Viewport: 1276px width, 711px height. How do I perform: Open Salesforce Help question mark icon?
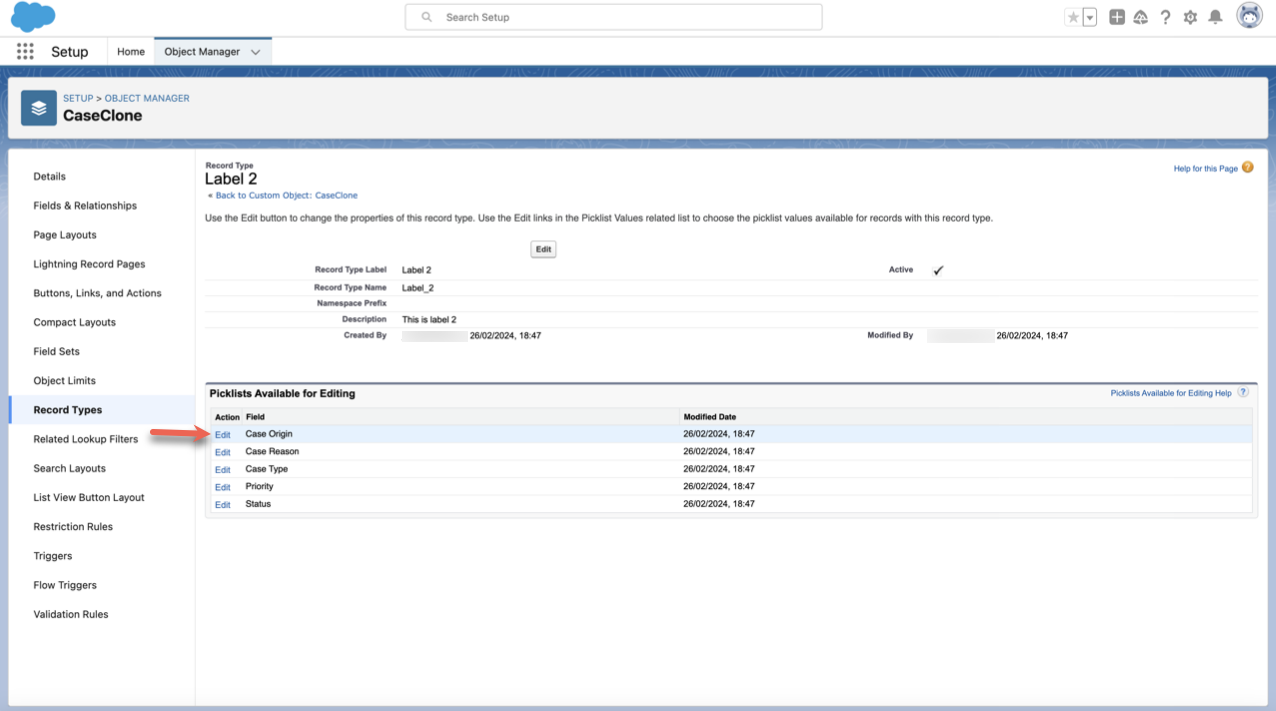(1165, 17)
